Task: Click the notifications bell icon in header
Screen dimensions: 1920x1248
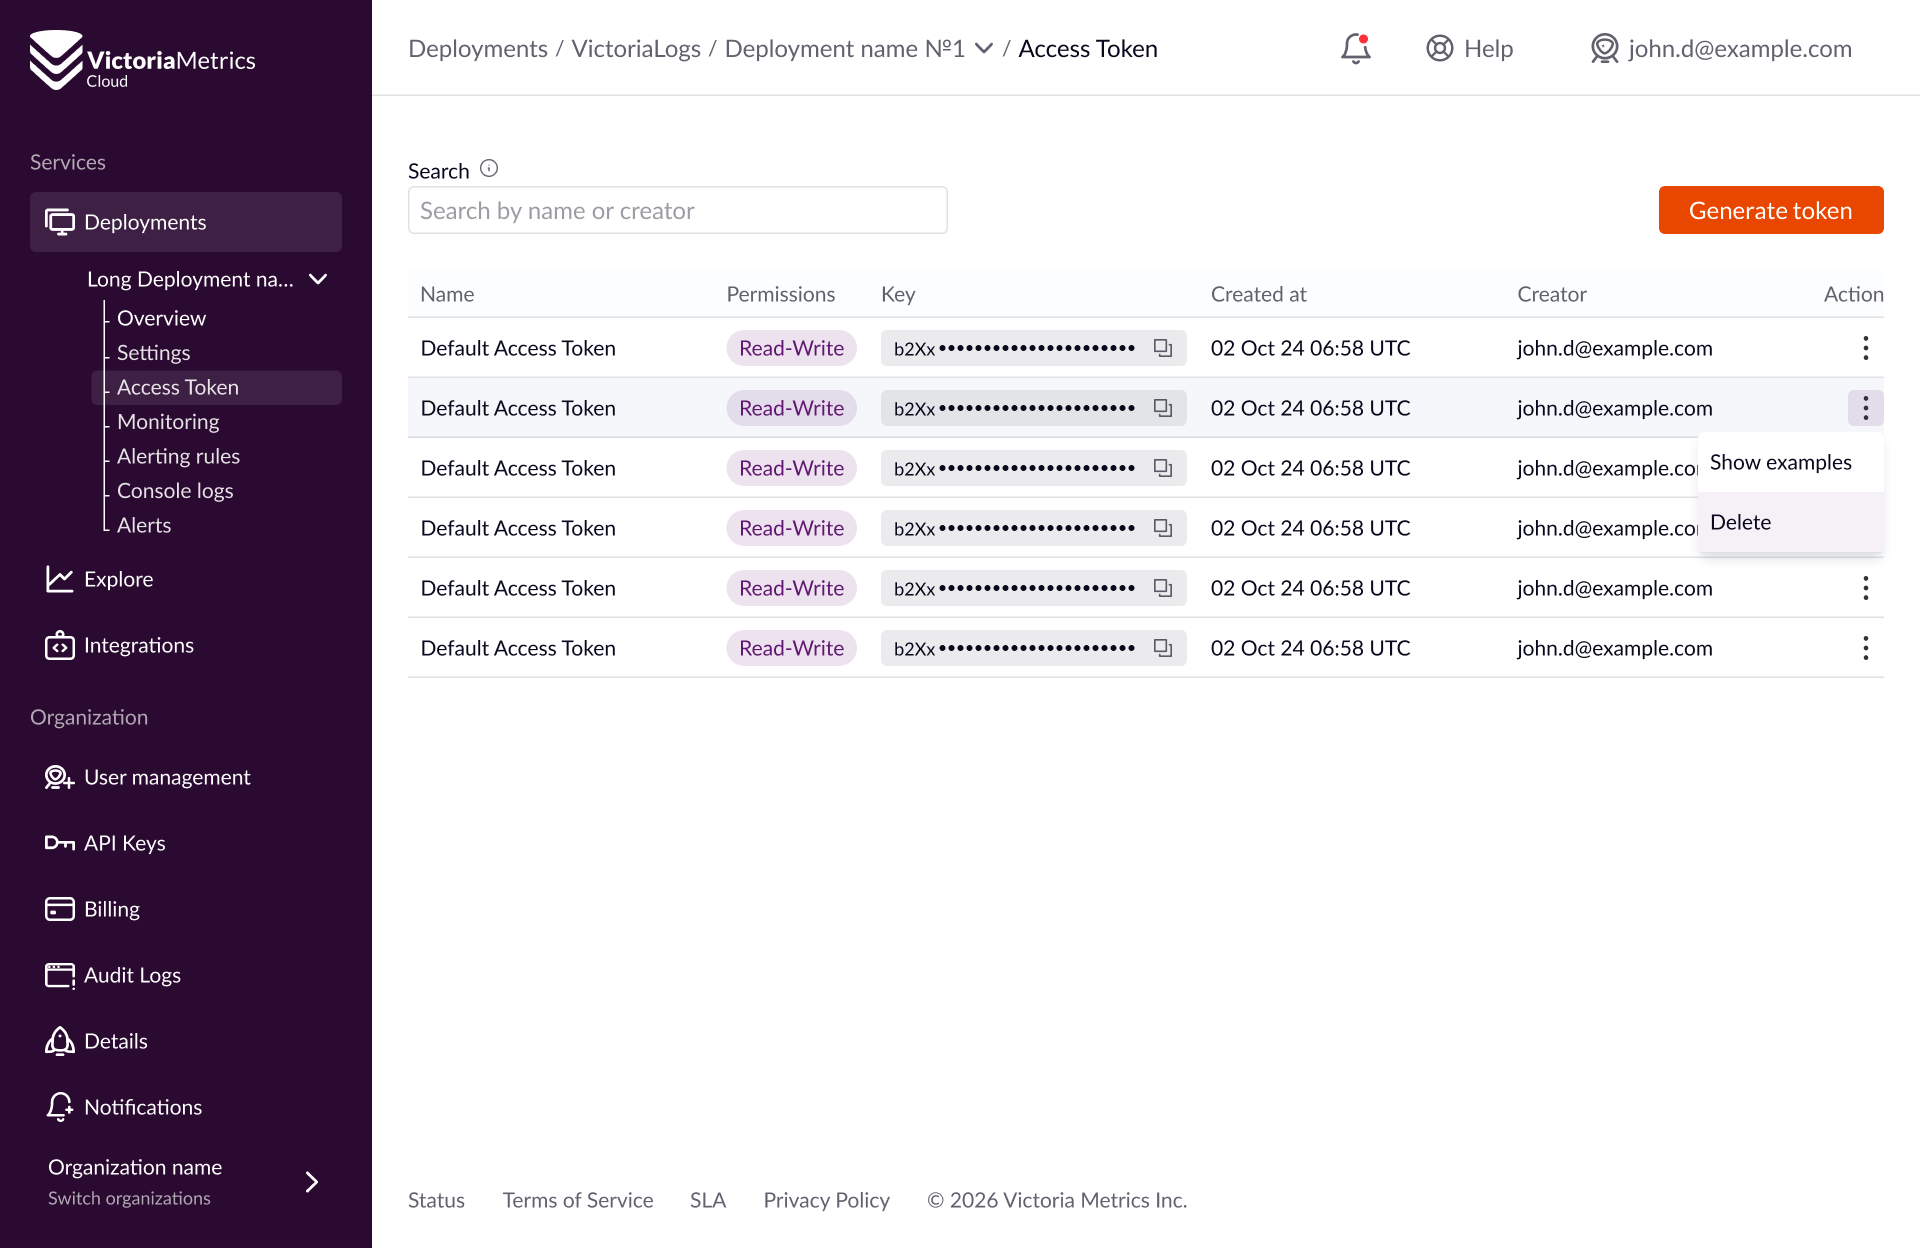Action: [x=1355, y=48]
